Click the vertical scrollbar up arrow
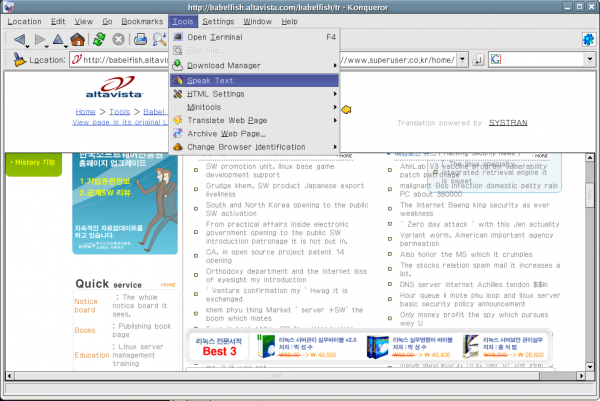This screenshot has width=600, height=401. (590, 157)
